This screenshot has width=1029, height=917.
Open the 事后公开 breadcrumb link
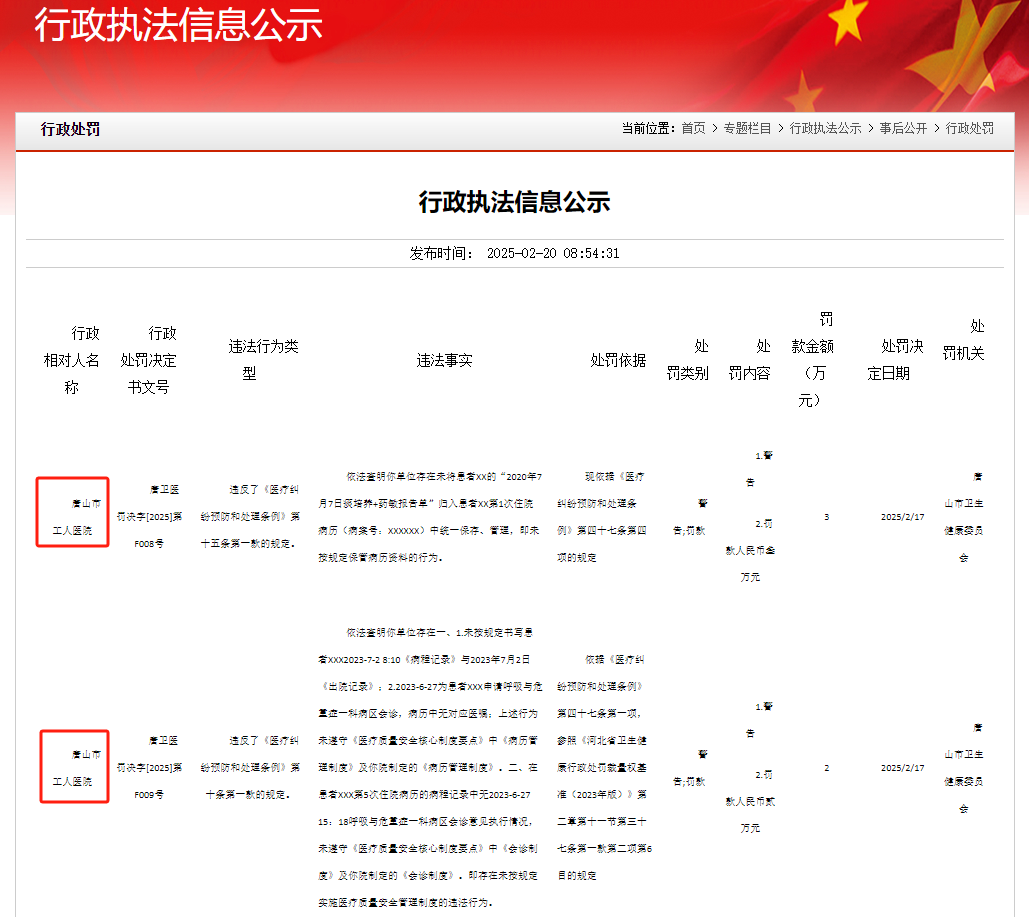pos(903,129)
